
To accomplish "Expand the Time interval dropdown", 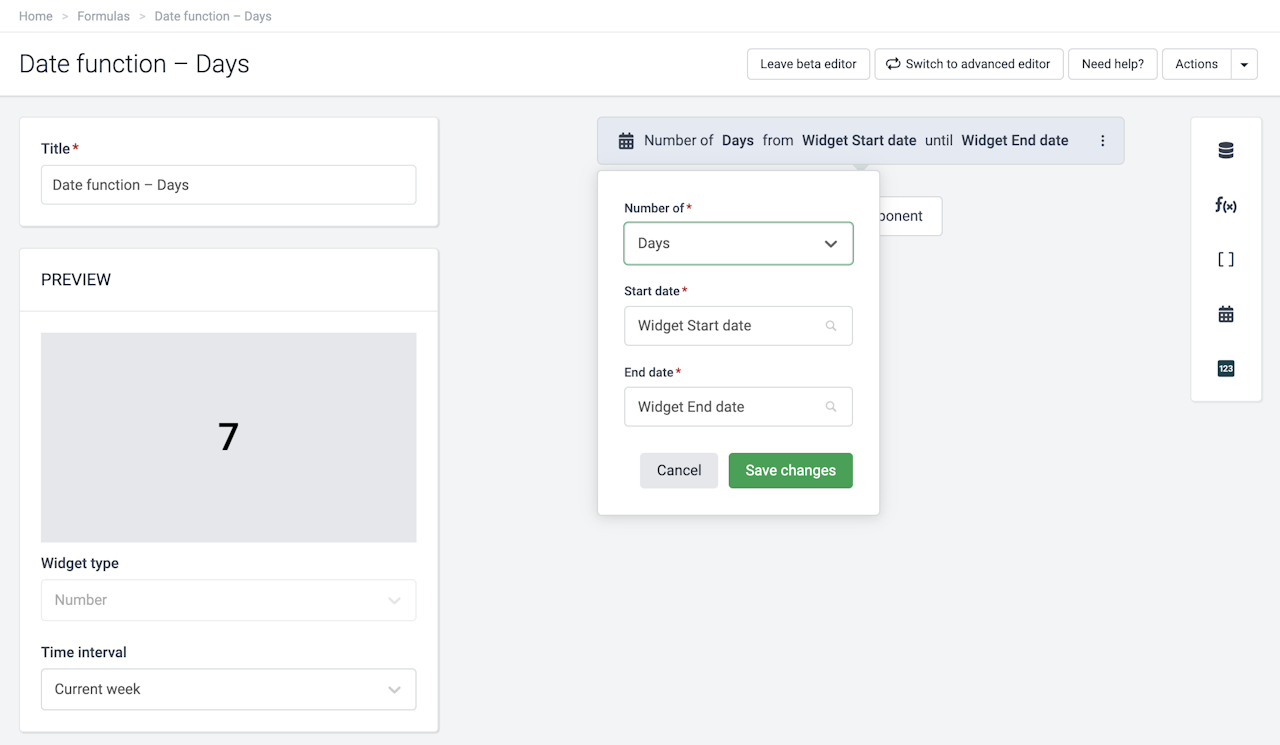I will pyautogui.click(x=228, y=689).
